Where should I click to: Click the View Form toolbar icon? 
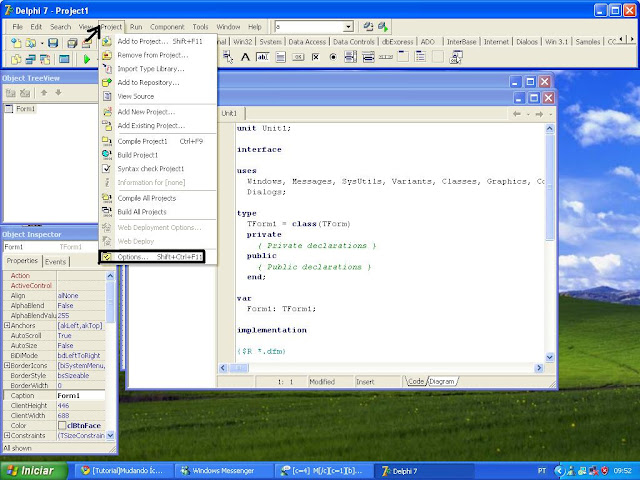31,60
